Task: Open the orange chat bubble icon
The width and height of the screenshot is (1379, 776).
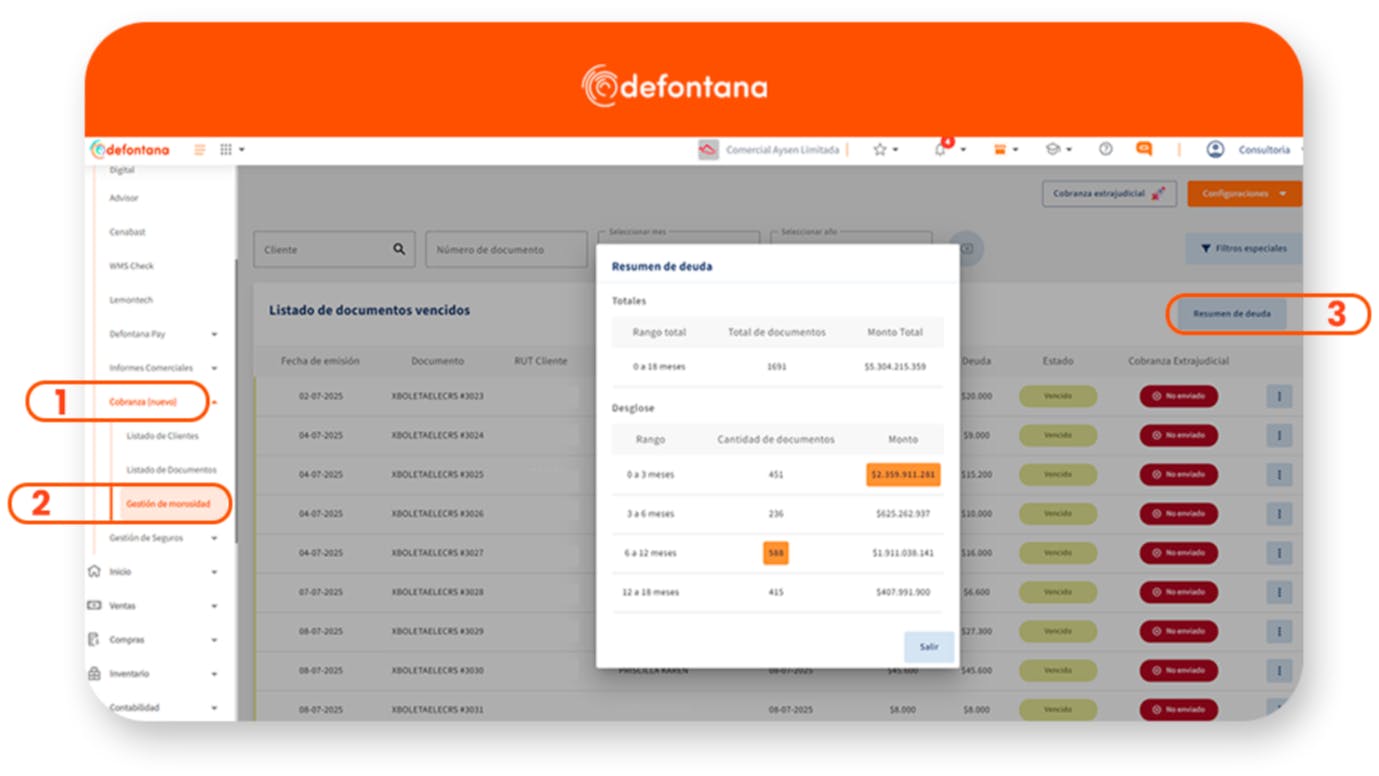Action: point(1144,149)
